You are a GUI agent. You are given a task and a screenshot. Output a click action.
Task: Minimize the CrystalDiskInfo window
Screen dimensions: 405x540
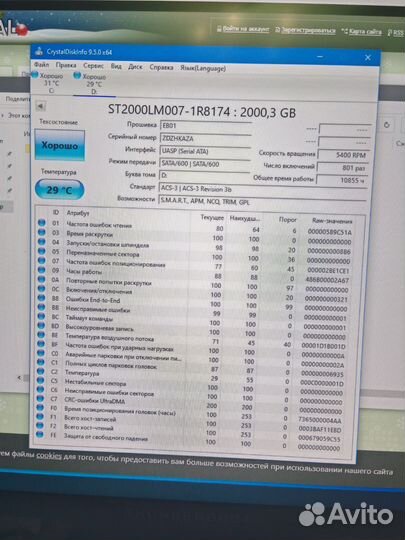pos(320,56)
